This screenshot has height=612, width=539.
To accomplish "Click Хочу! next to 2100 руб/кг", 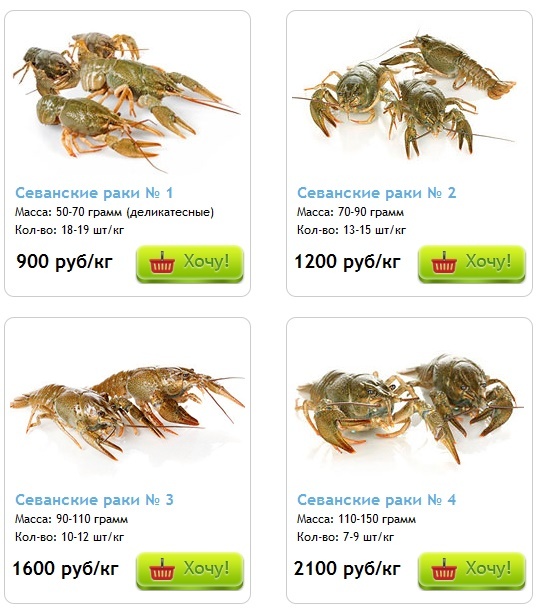I will pyautogui.click(x=471, y=570).
